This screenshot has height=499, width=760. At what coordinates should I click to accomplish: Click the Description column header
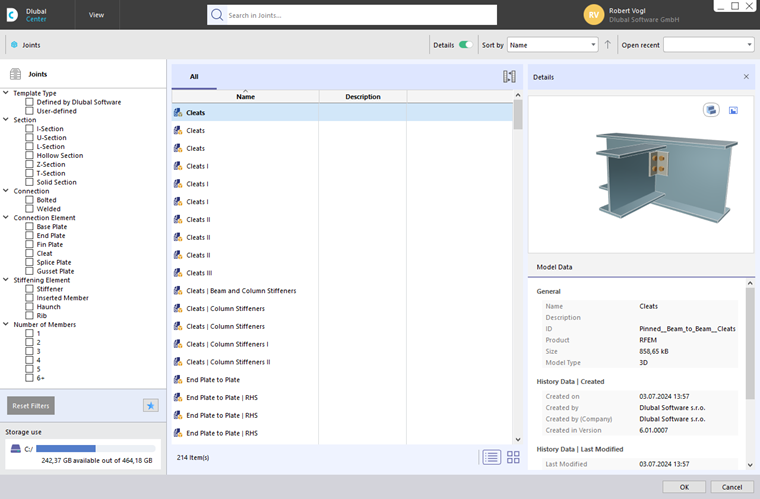click(x=363, y=96)
